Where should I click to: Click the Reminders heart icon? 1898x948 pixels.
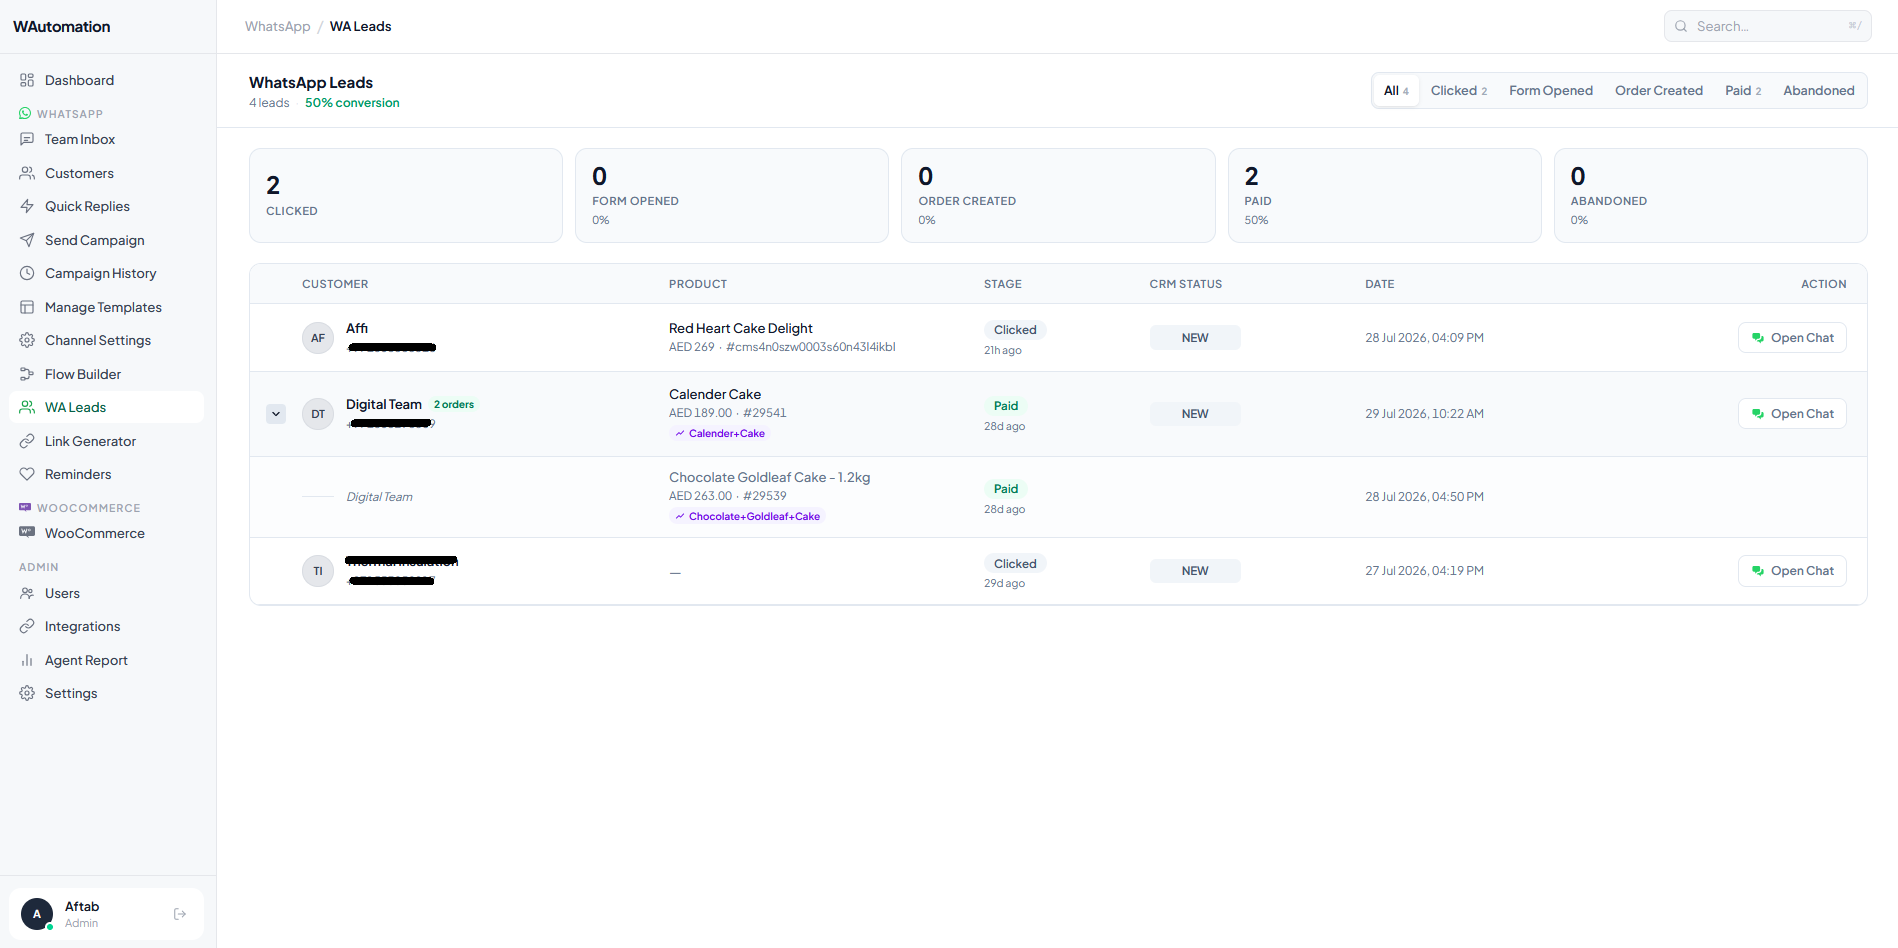[x=27, y=474]
